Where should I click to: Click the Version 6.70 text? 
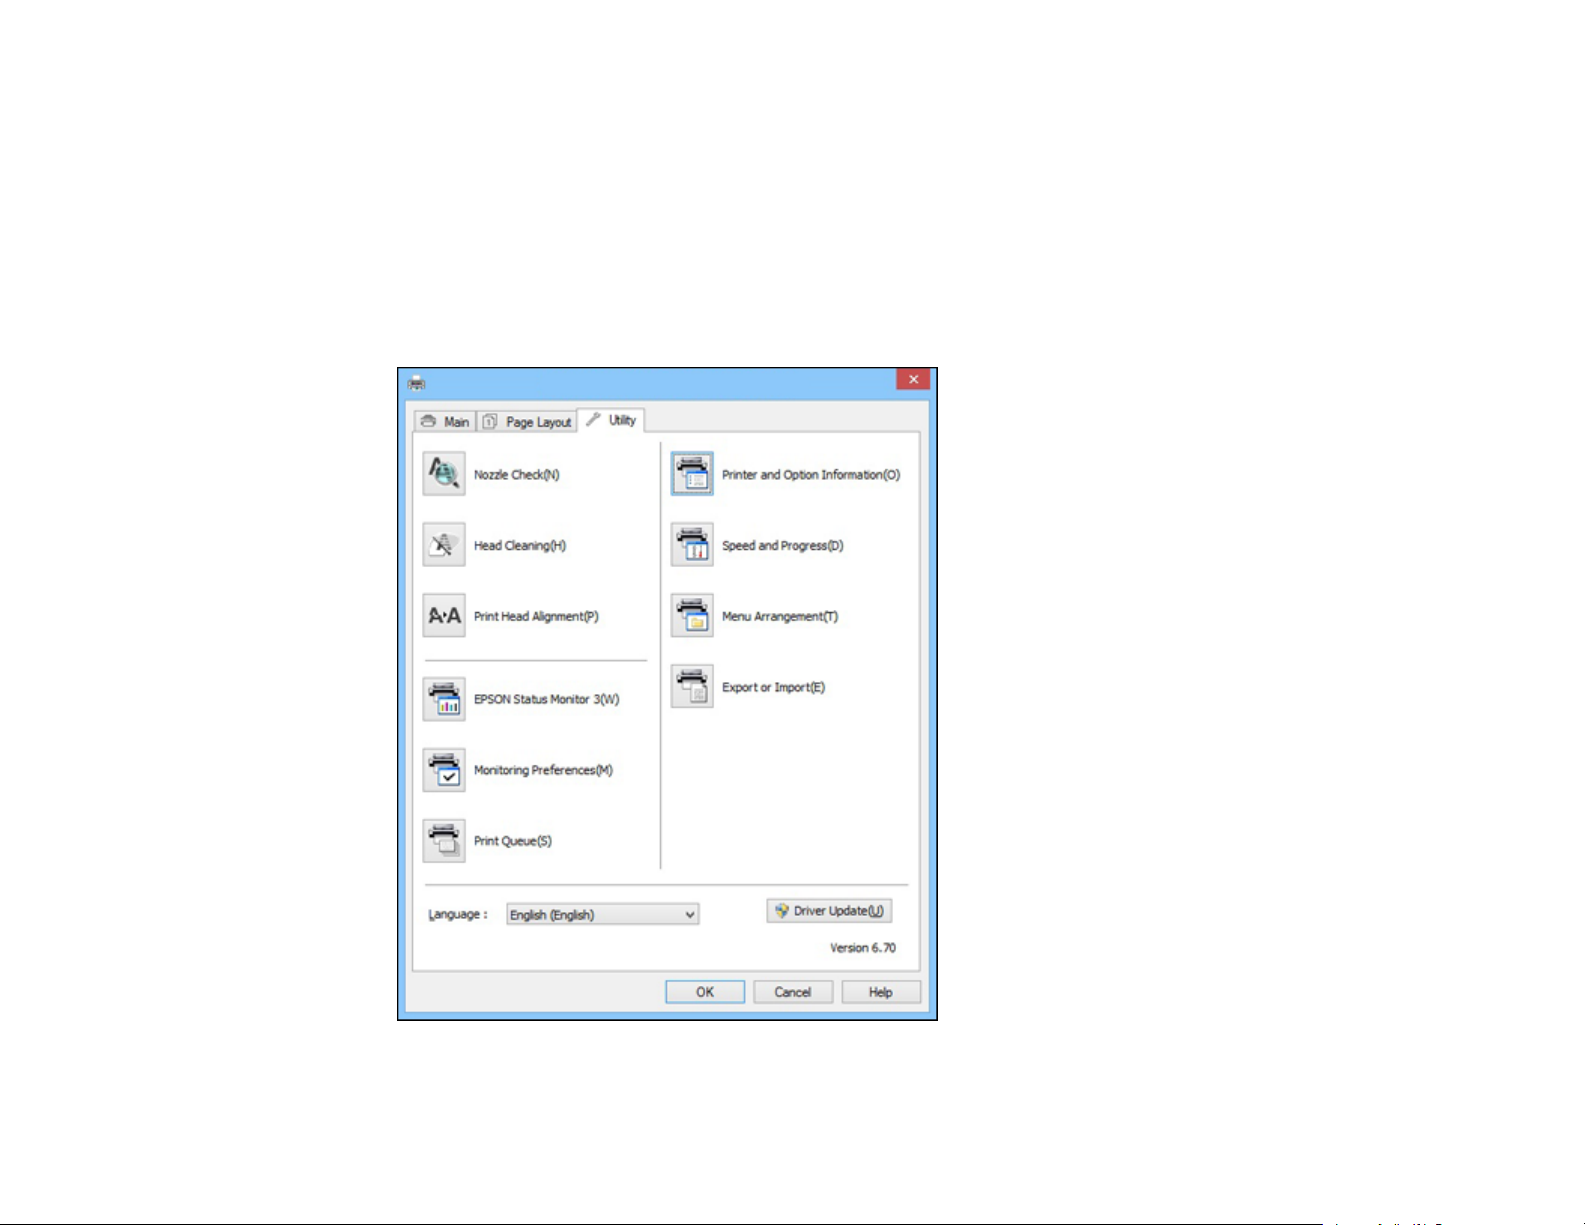(863, 948)
